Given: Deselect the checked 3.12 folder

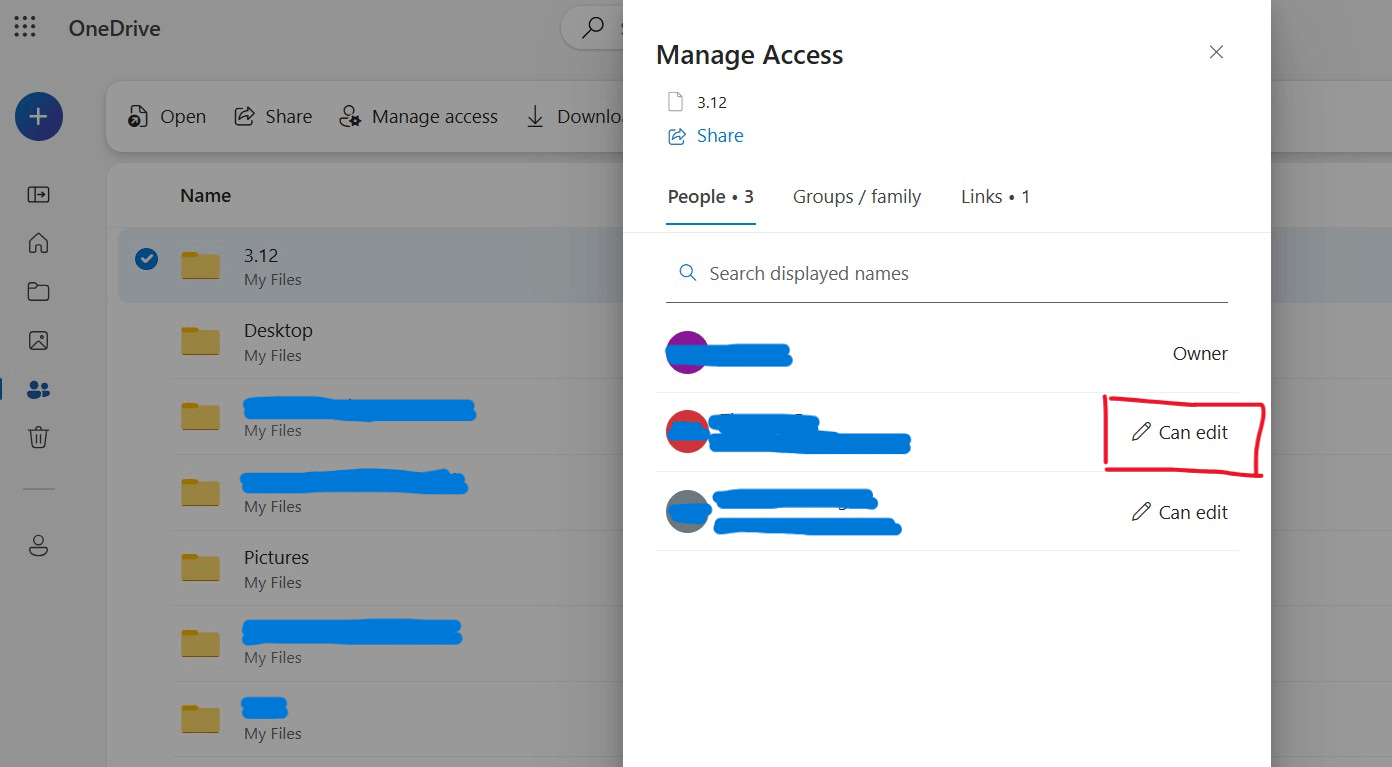Looking at the screenshot, I should (146, 258).
